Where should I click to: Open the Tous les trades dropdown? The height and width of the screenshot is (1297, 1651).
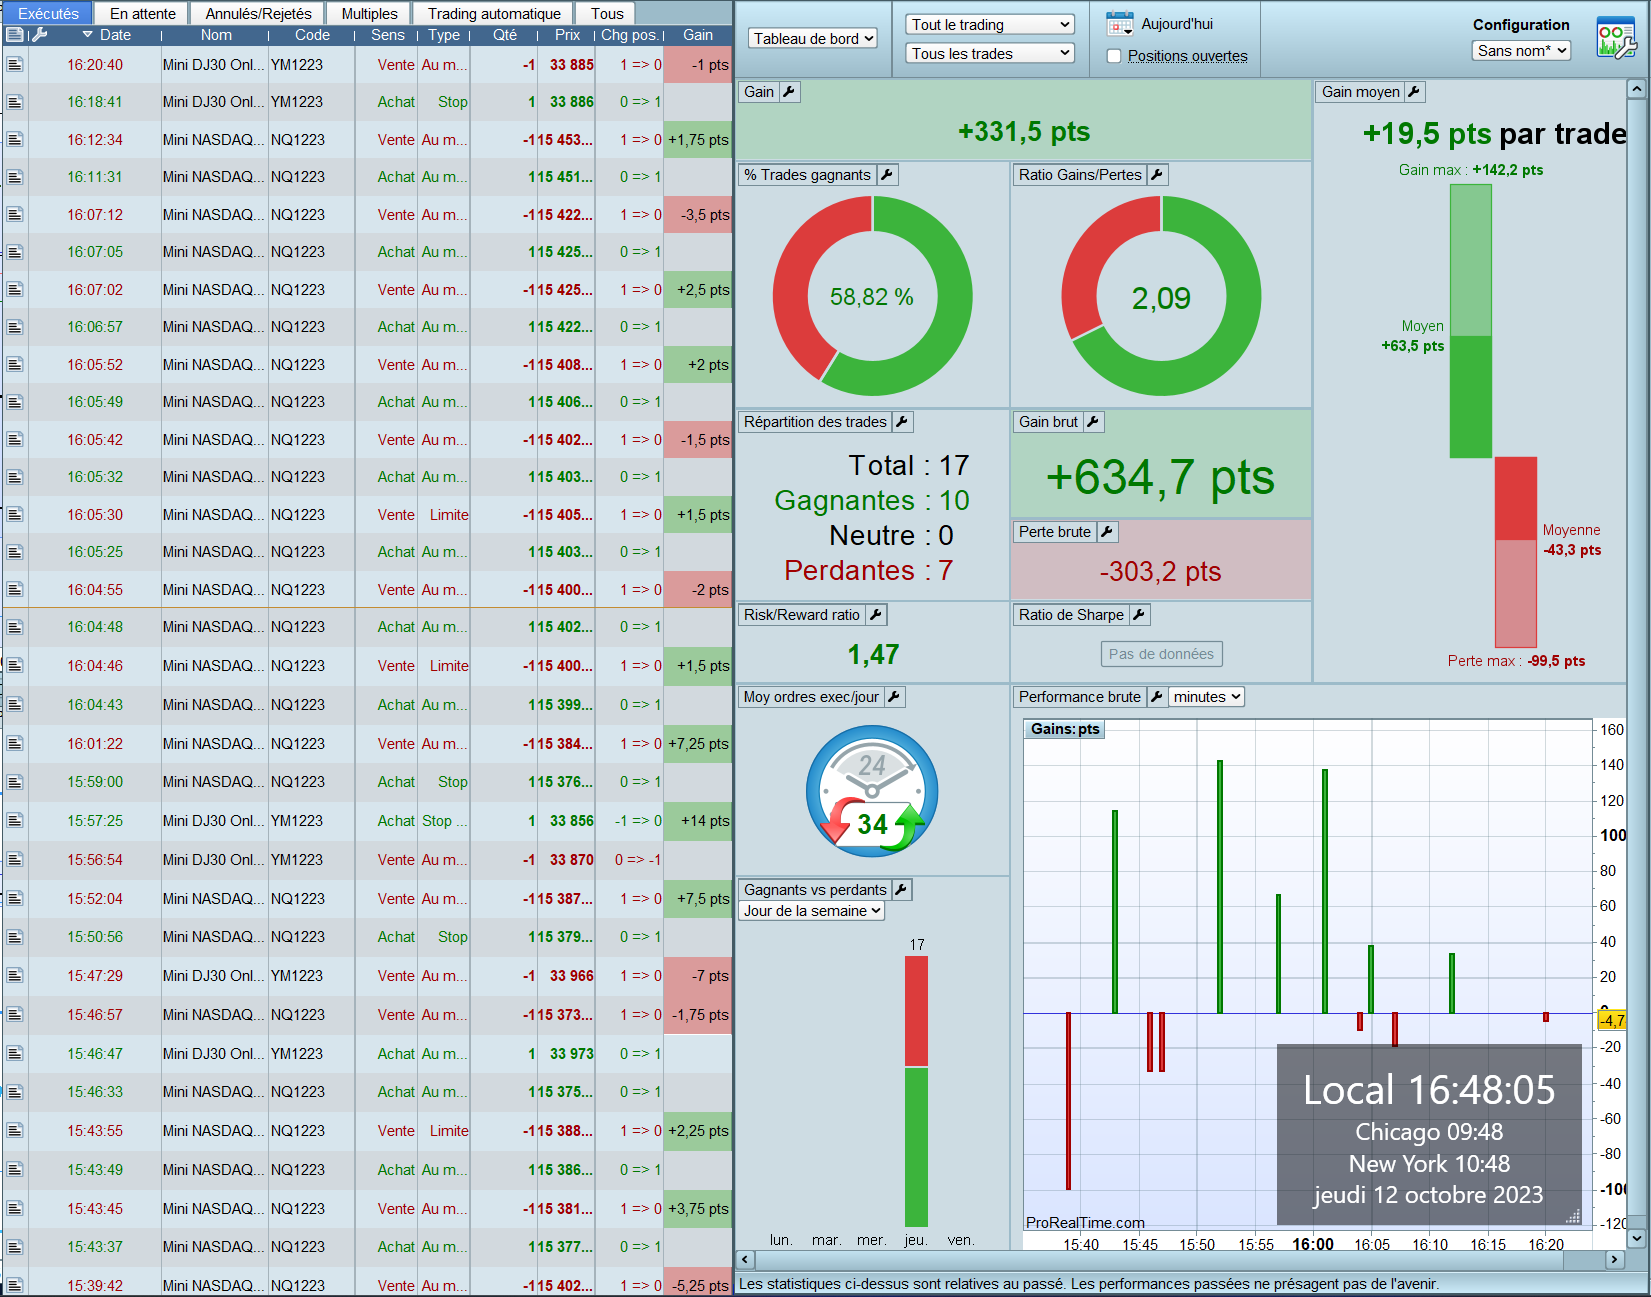pyautogui.click(x=990, y=54)
